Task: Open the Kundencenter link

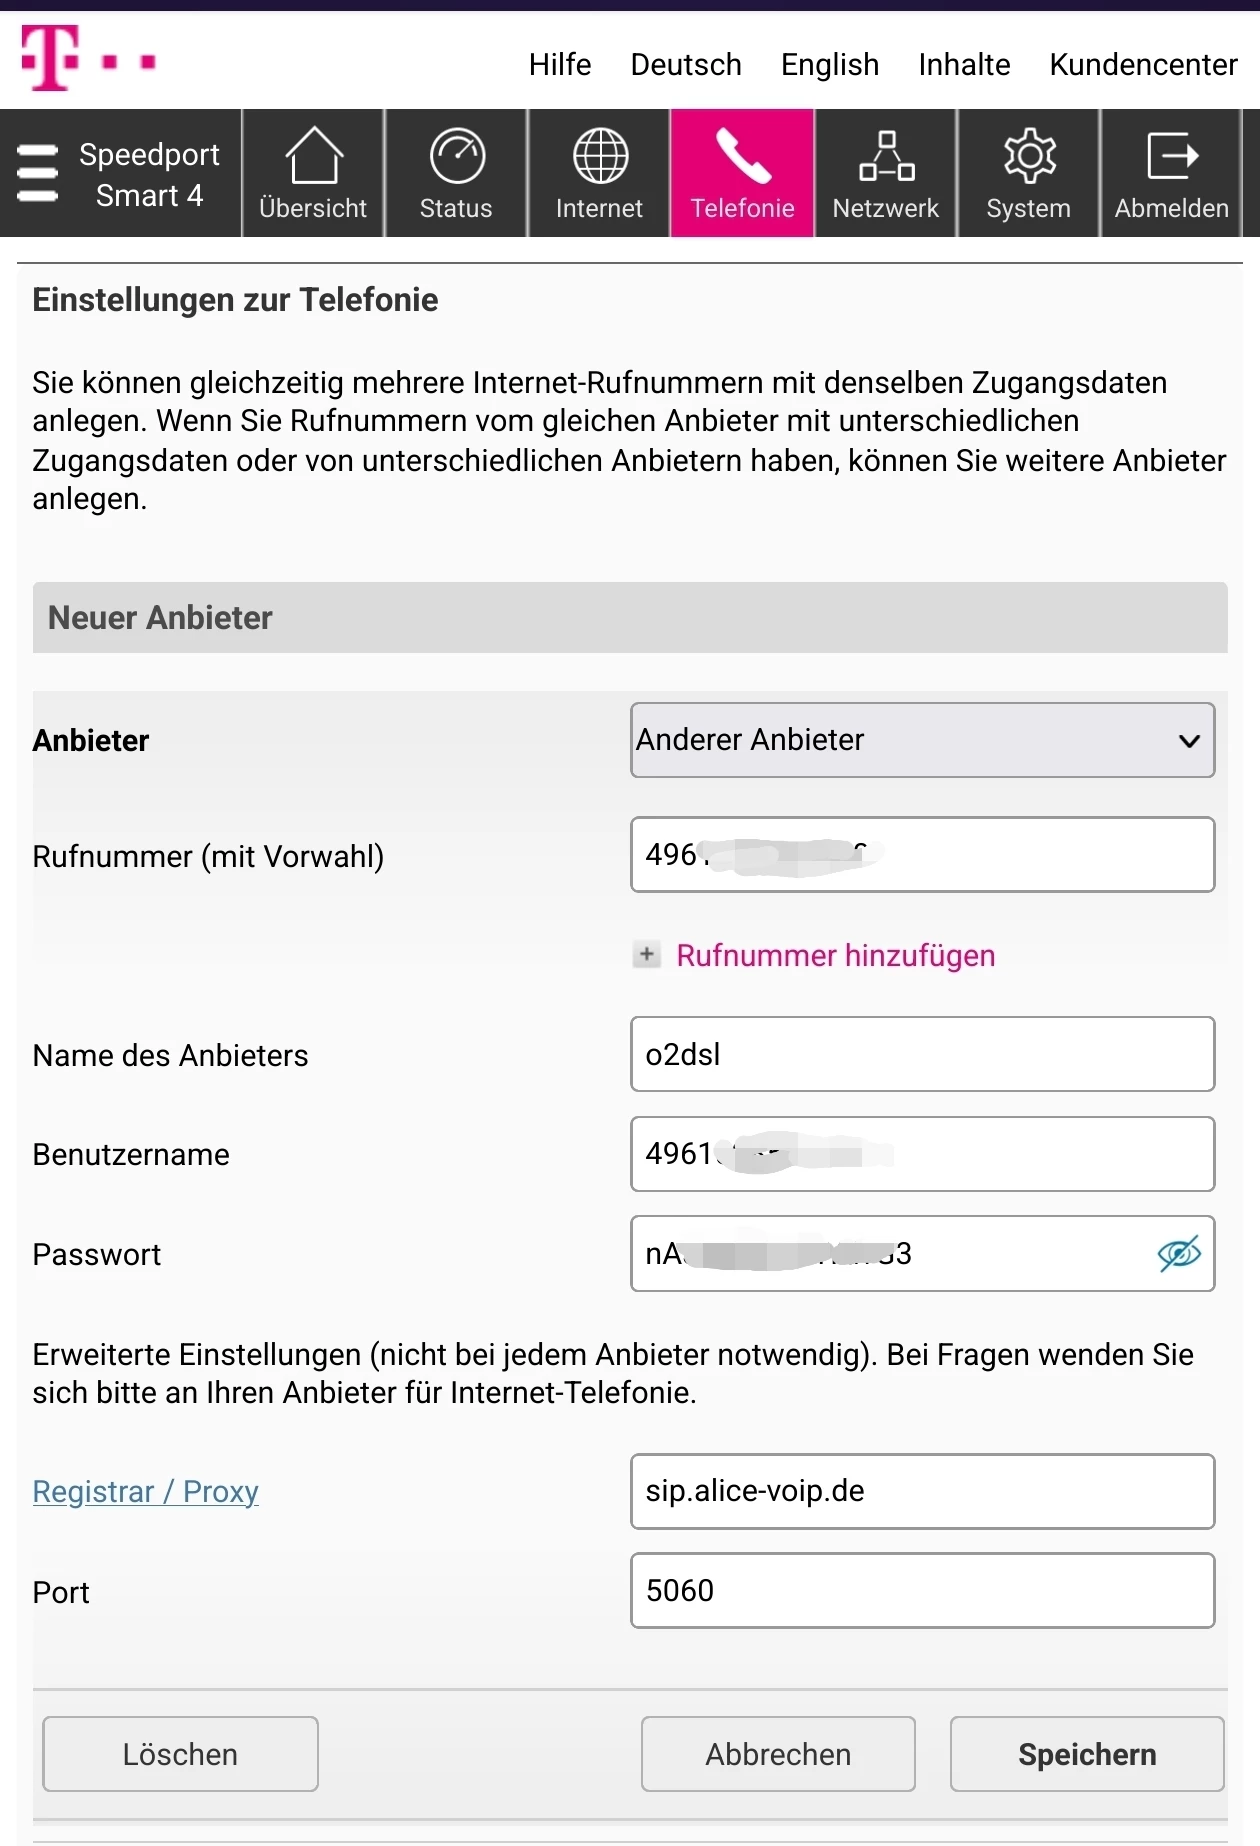Action: 1143,65
